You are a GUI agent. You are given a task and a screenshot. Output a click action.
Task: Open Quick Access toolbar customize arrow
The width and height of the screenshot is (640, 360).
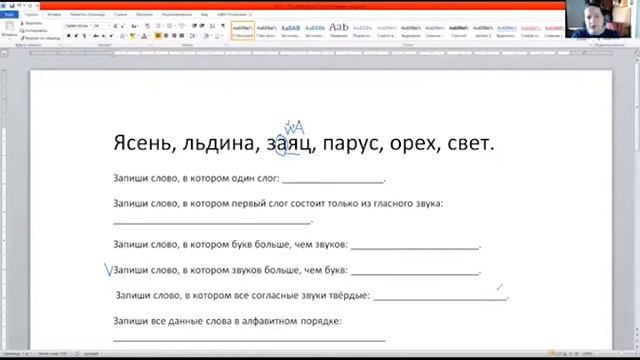(x=37, y=6)
